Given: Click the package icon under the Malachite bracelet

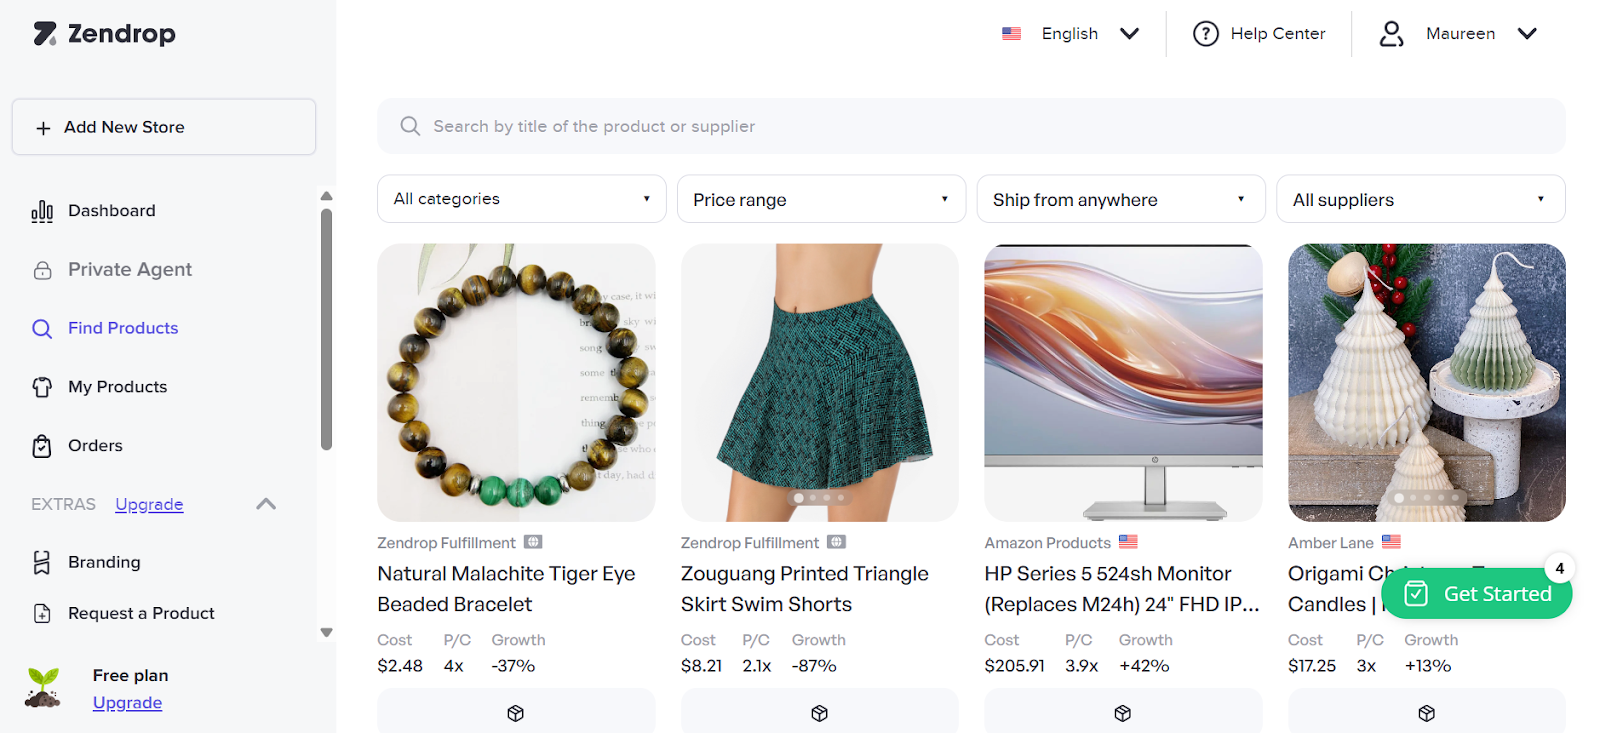Looking at the screenshot, I should pyautogui.click(x=515, y=713).
